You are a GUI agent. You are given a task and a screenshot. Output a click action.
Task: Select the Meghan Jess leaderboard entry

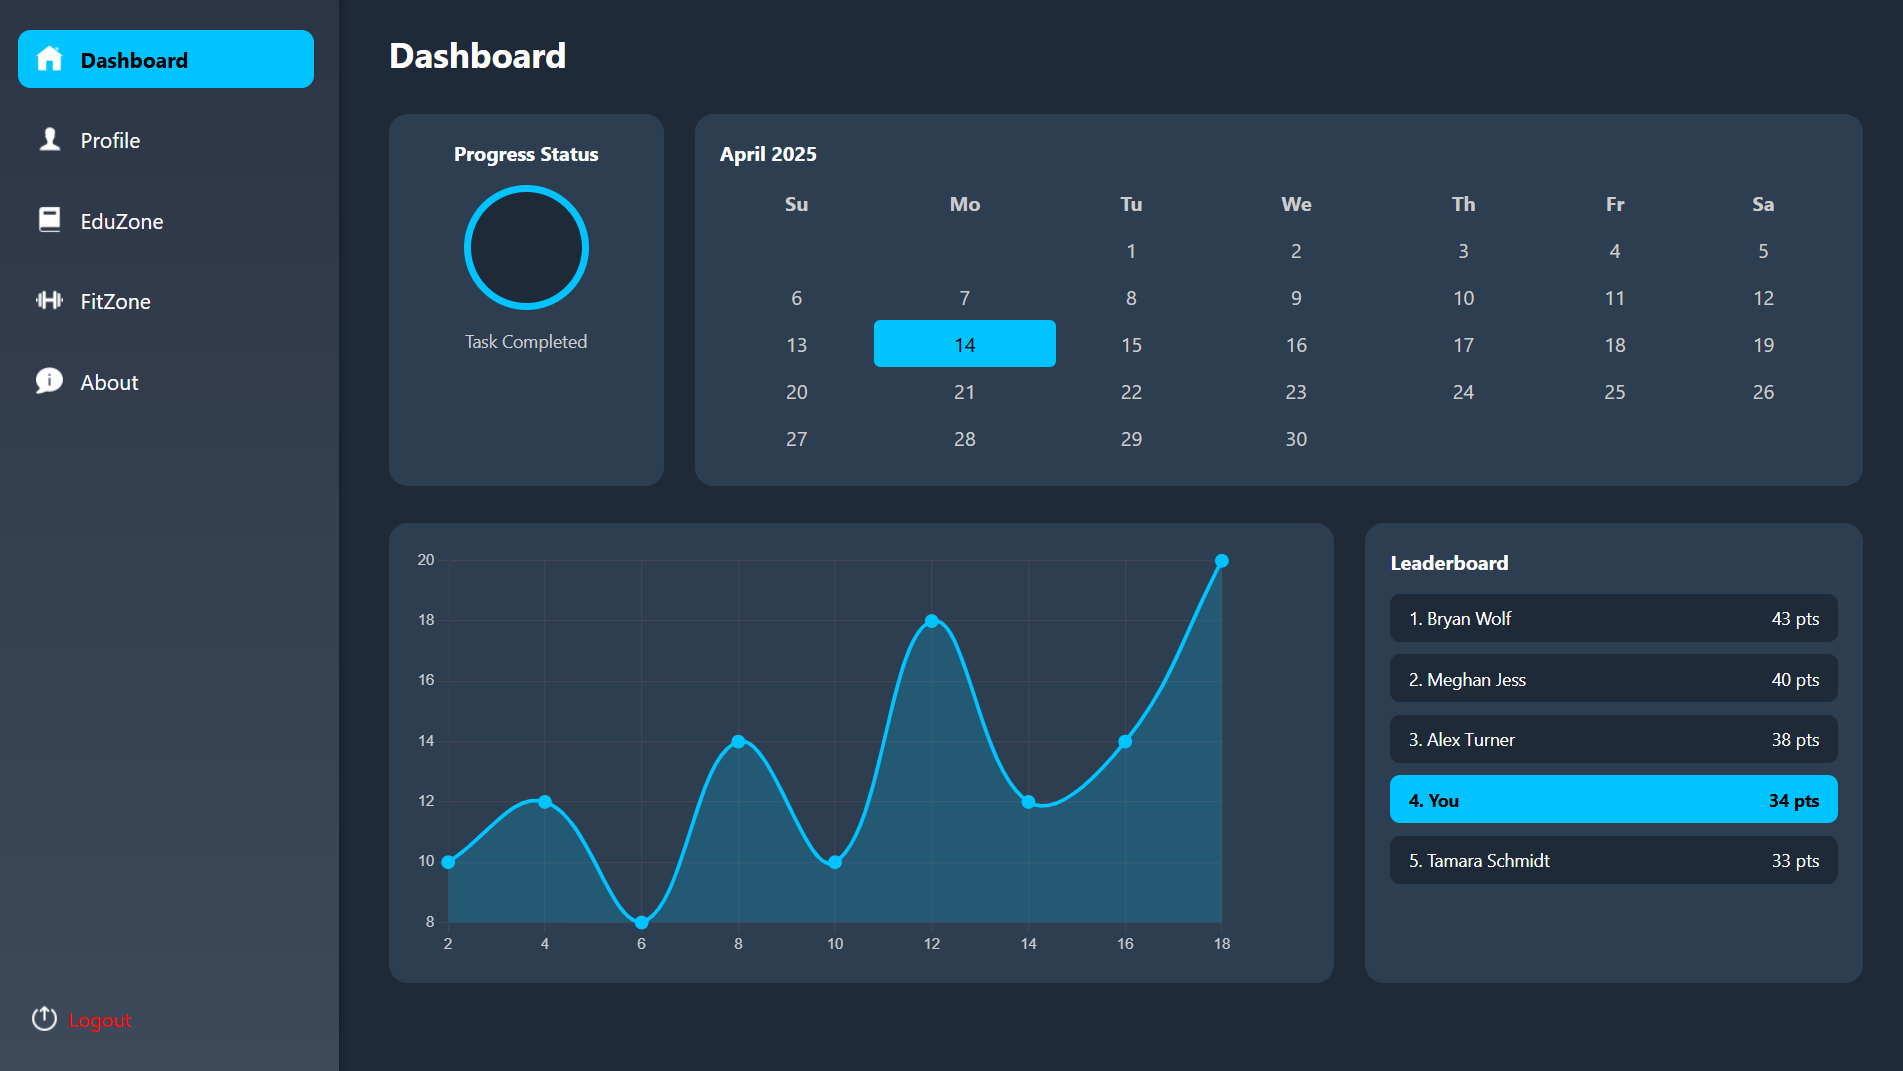coord(1614,679)
